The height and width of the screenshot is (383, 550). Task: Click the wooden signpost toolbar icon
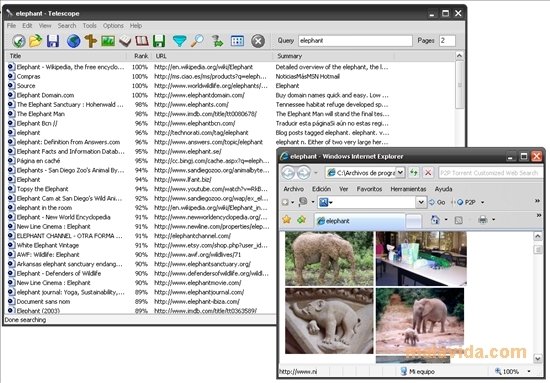tap(90, 41)
